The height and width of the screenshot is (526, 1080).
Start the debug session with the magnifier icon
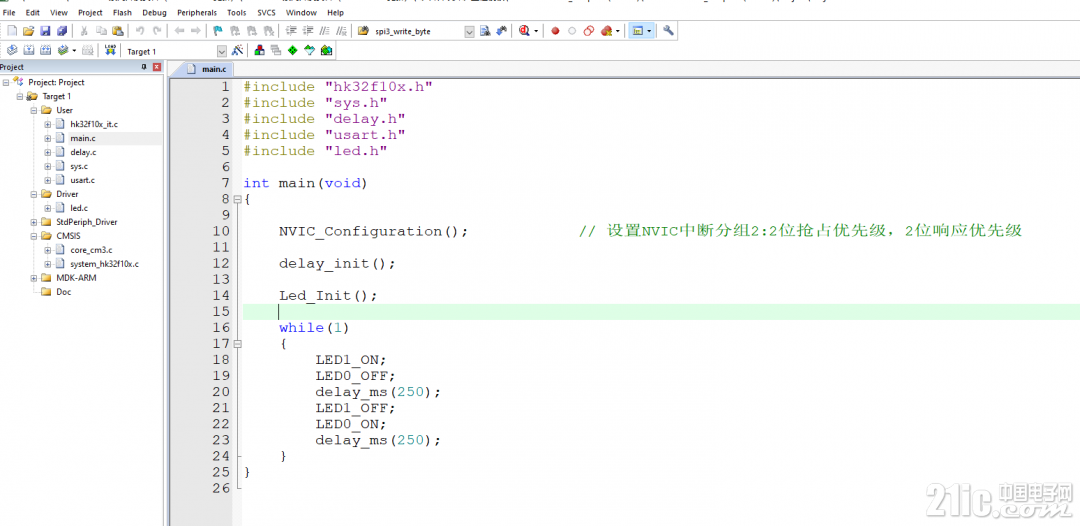click(524, 31)
